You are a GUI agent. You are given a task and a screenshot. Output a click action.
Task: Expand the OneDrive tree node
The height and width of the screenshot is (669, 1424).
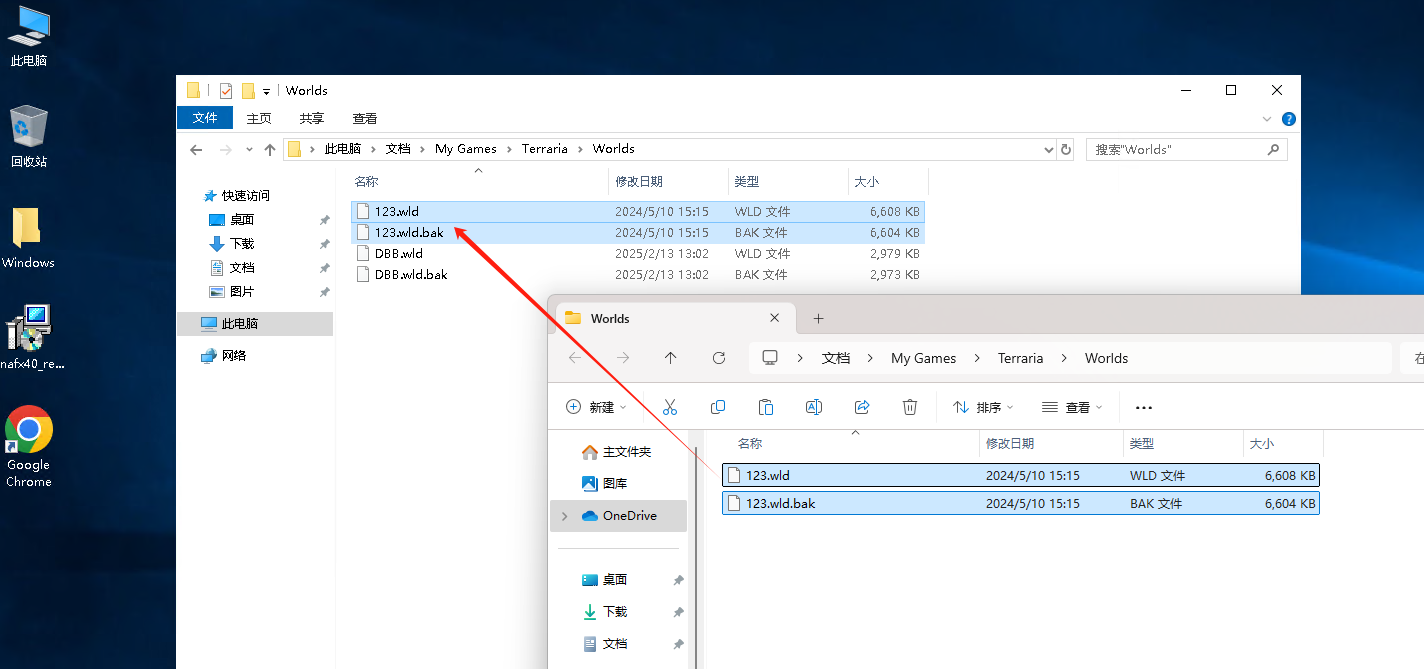(x=565, y=516)
